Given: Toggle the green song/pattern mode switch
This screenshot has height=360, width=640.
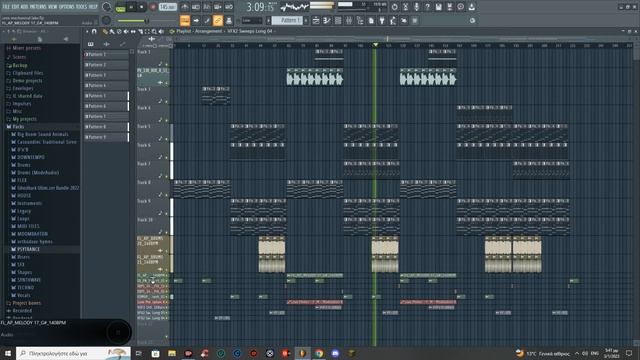Looking at the screenshot, I should 120,7.
